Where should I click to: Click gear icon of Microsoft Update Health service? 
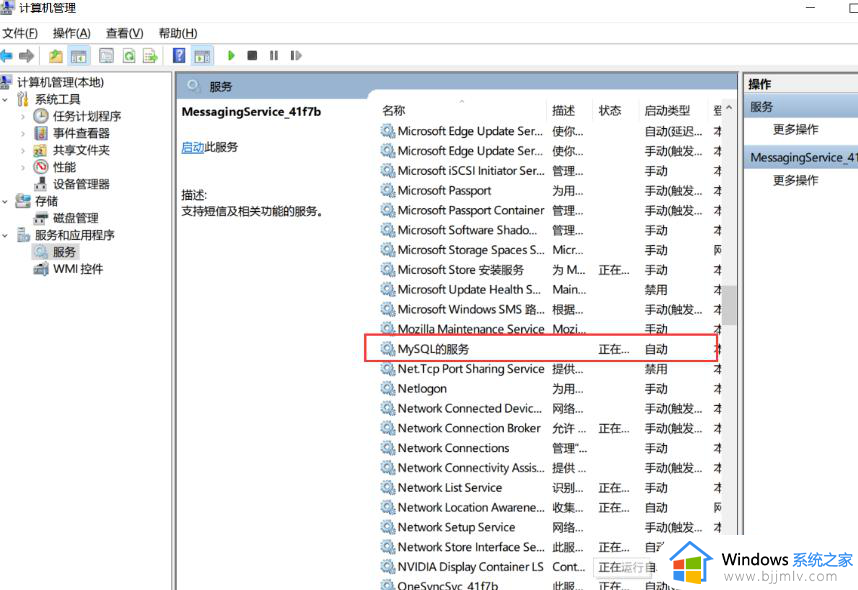click(x=388, y=290)
